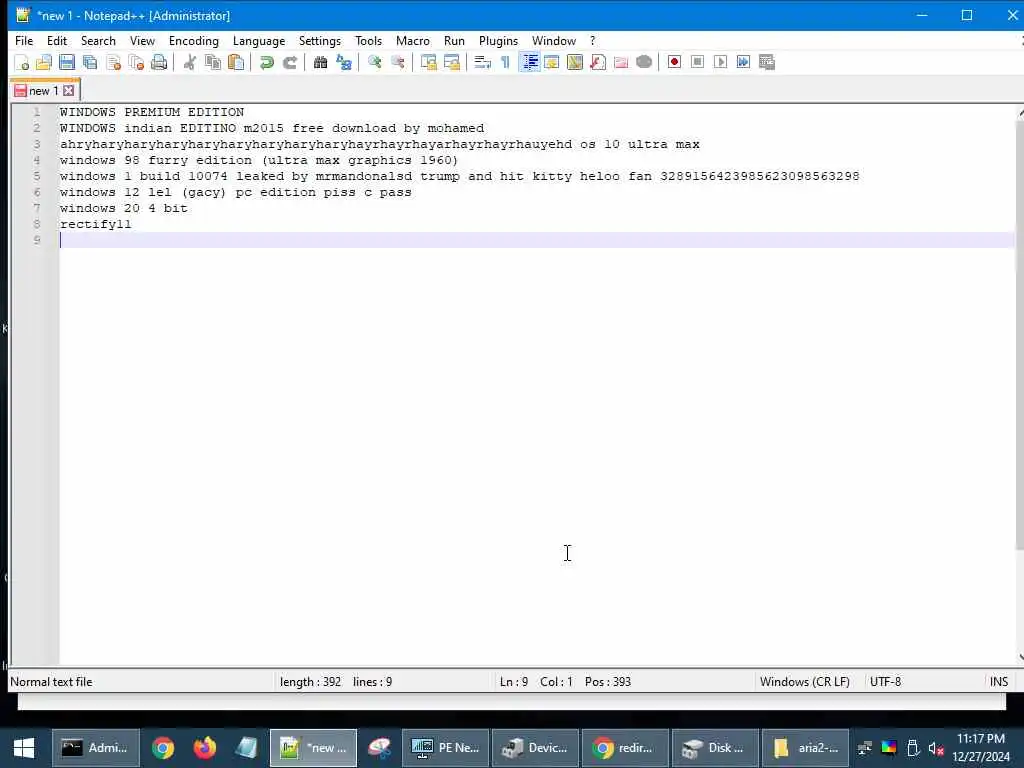Click the UTF-8 encoding status entry

tap(886, 682)
